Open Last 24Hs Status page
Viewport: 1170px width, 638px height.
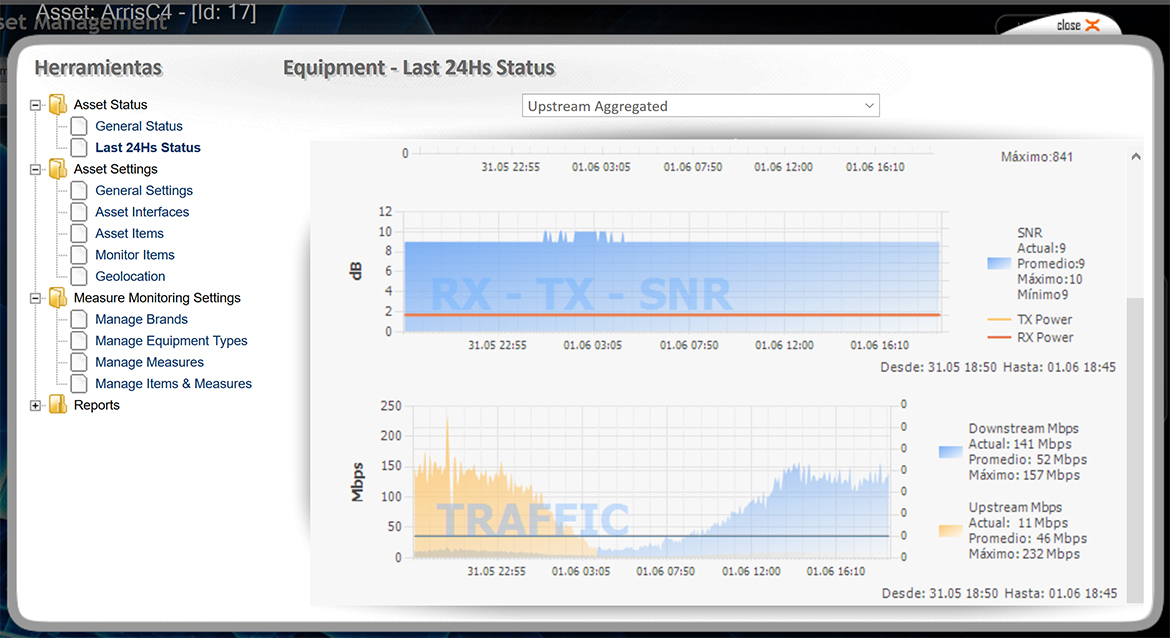(148, 148)
